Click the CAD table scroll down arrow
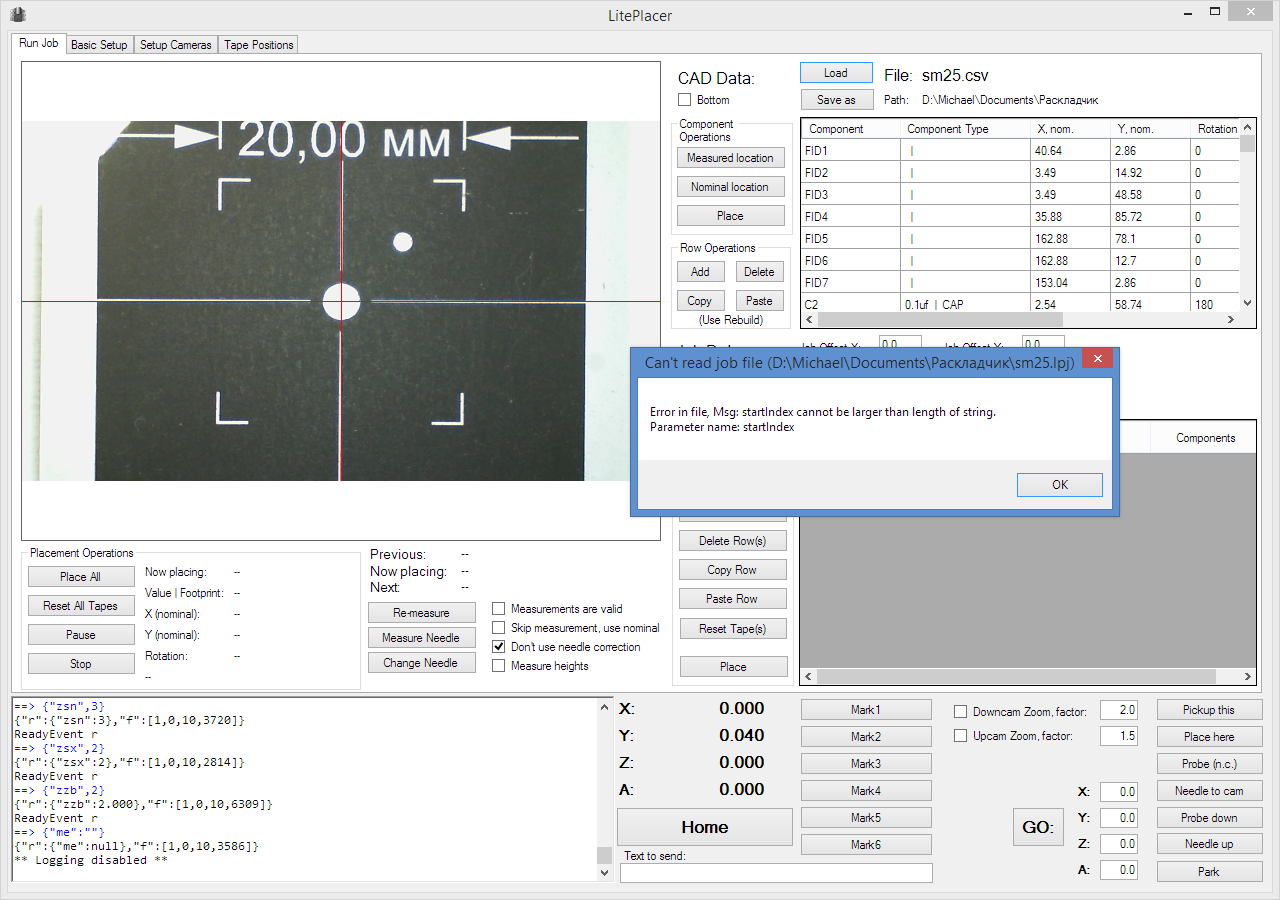 1247,303
